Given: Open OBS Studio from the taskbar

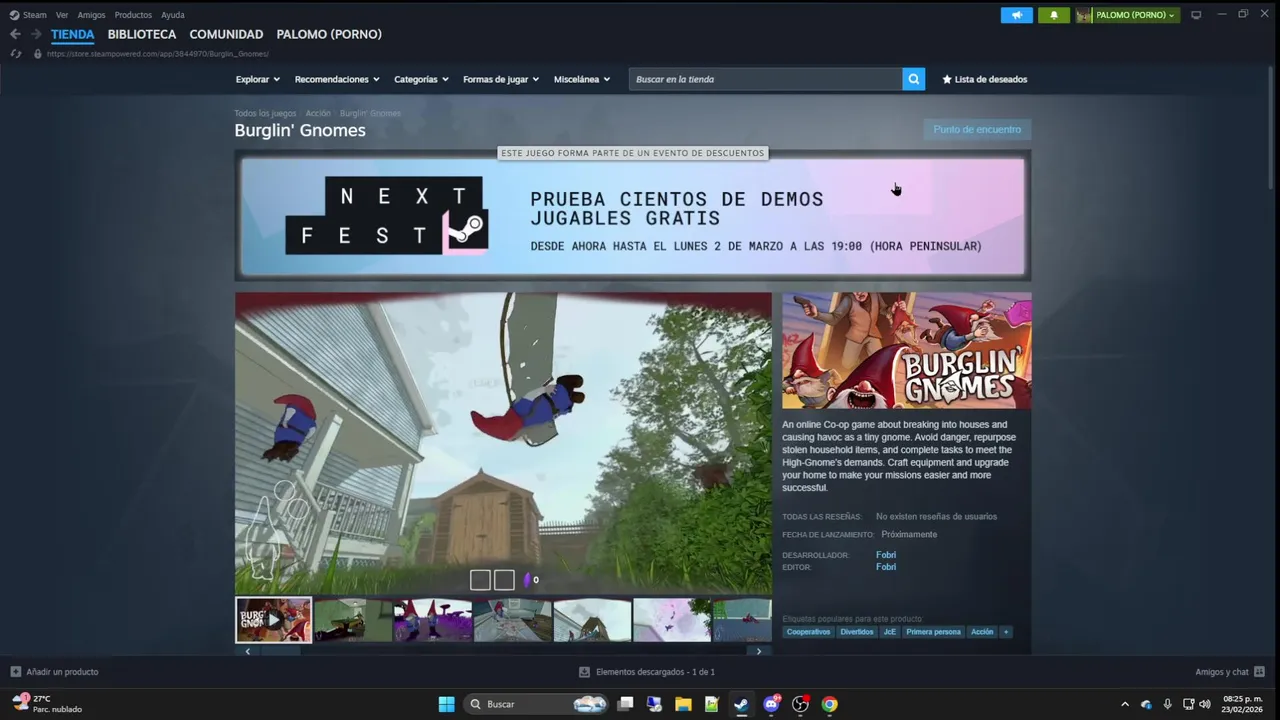Looking at the screenshot, I should (x=800, y=704).
